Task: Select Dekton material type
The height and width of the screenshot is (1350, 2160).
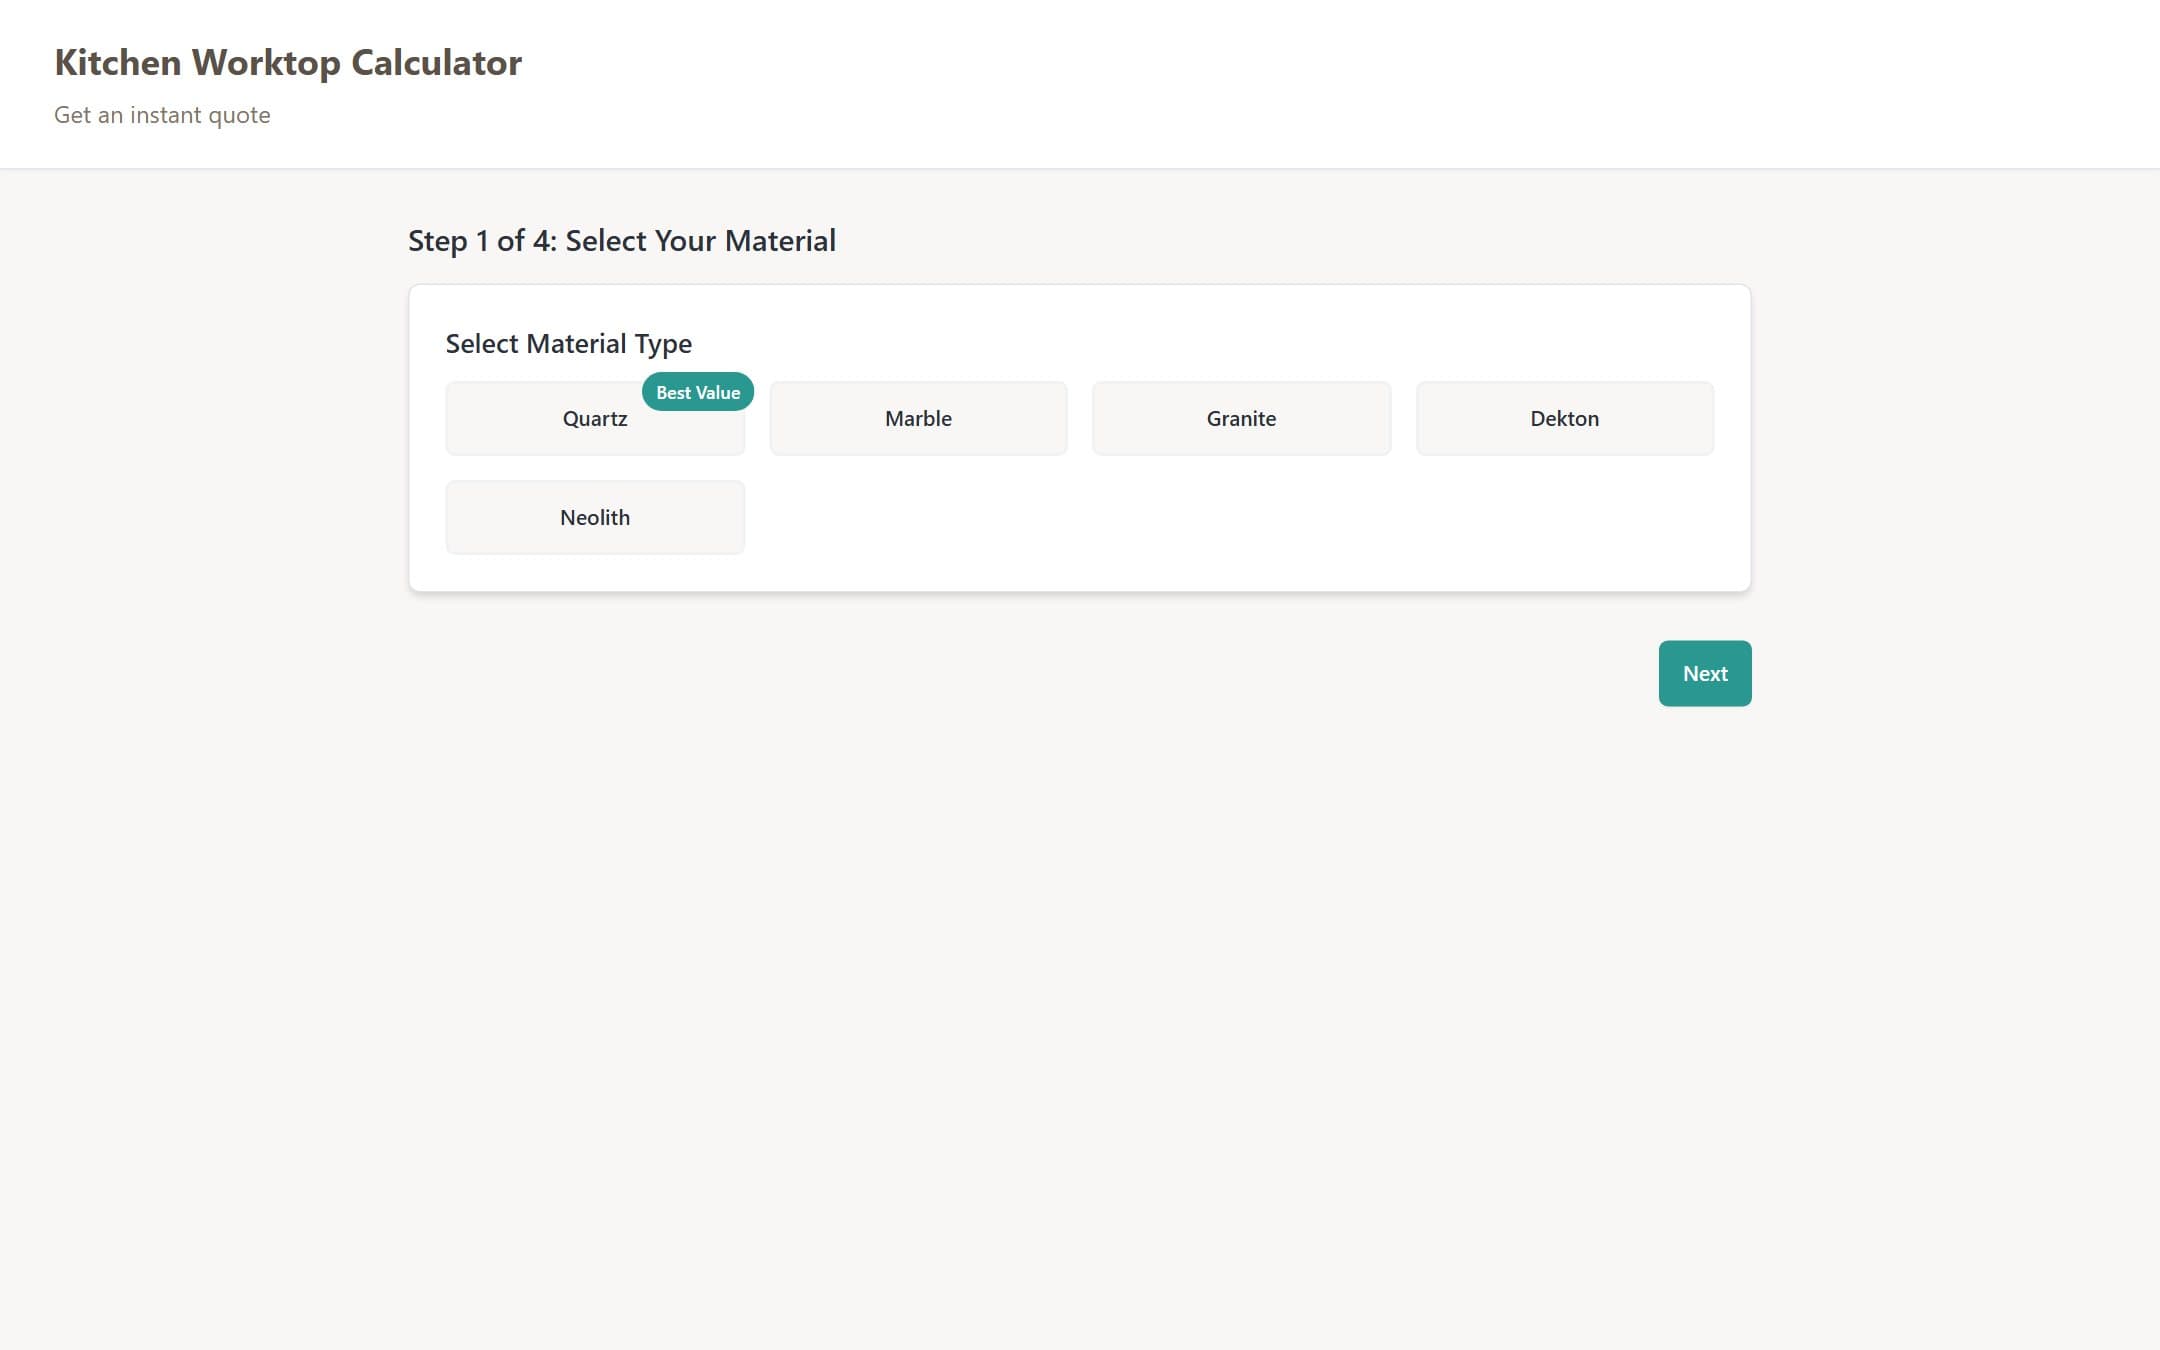Action: point(1564,419)
